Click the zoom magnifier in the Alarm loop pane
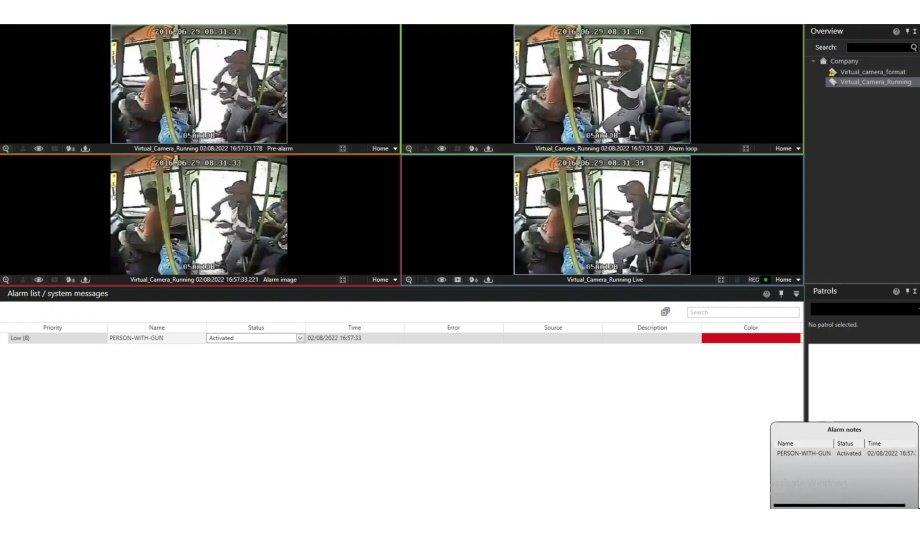This screenshot has height=533, width=920. 409,149
